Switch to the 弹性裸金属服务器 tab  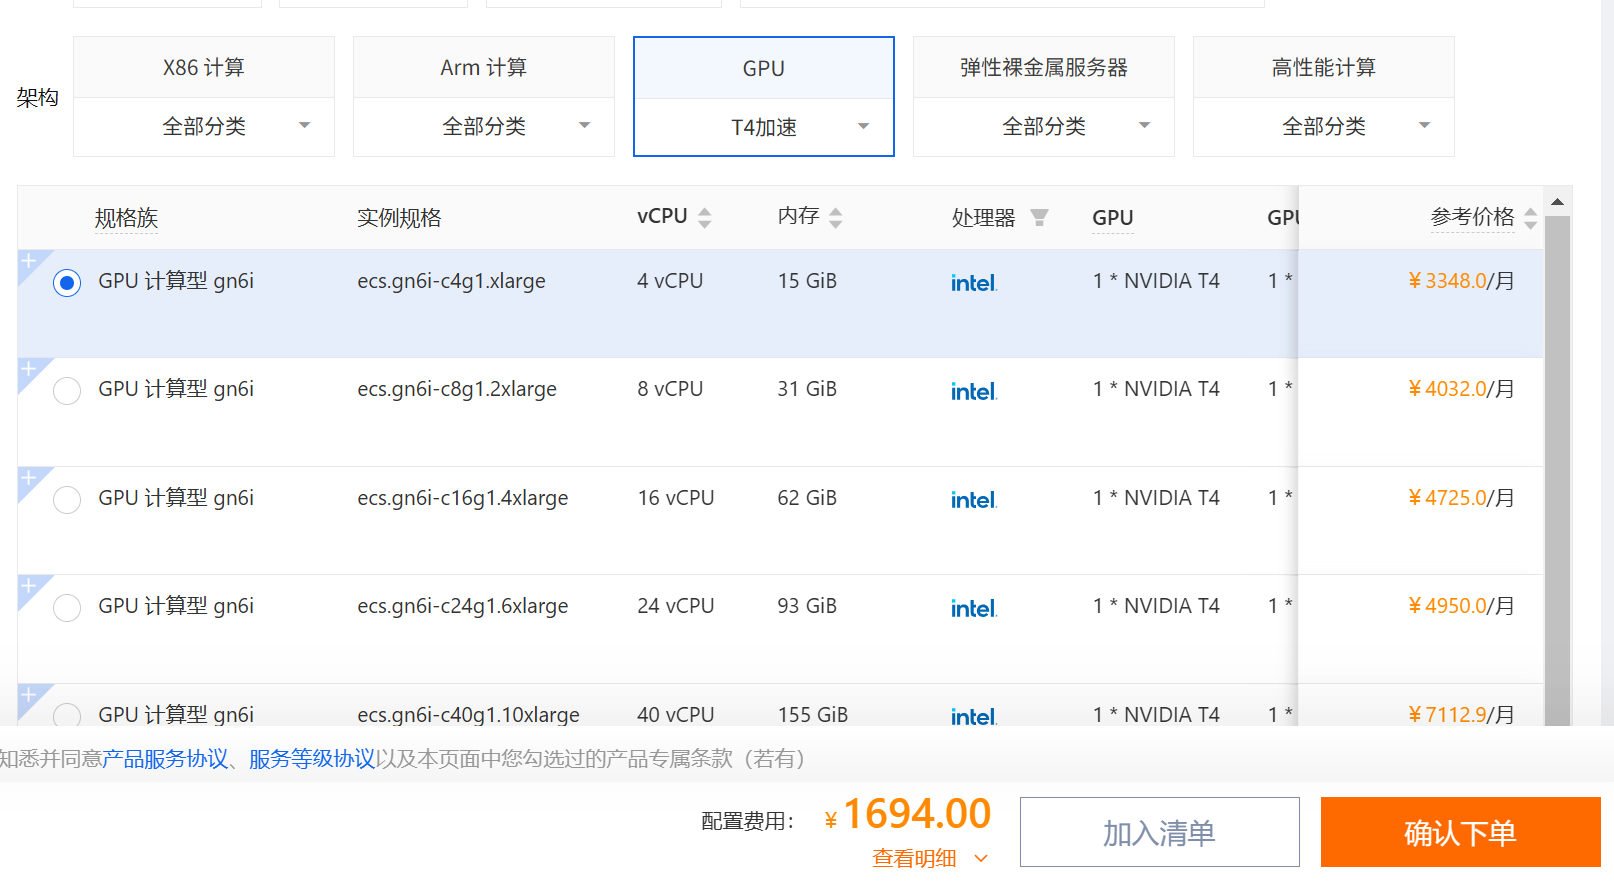1043,68
